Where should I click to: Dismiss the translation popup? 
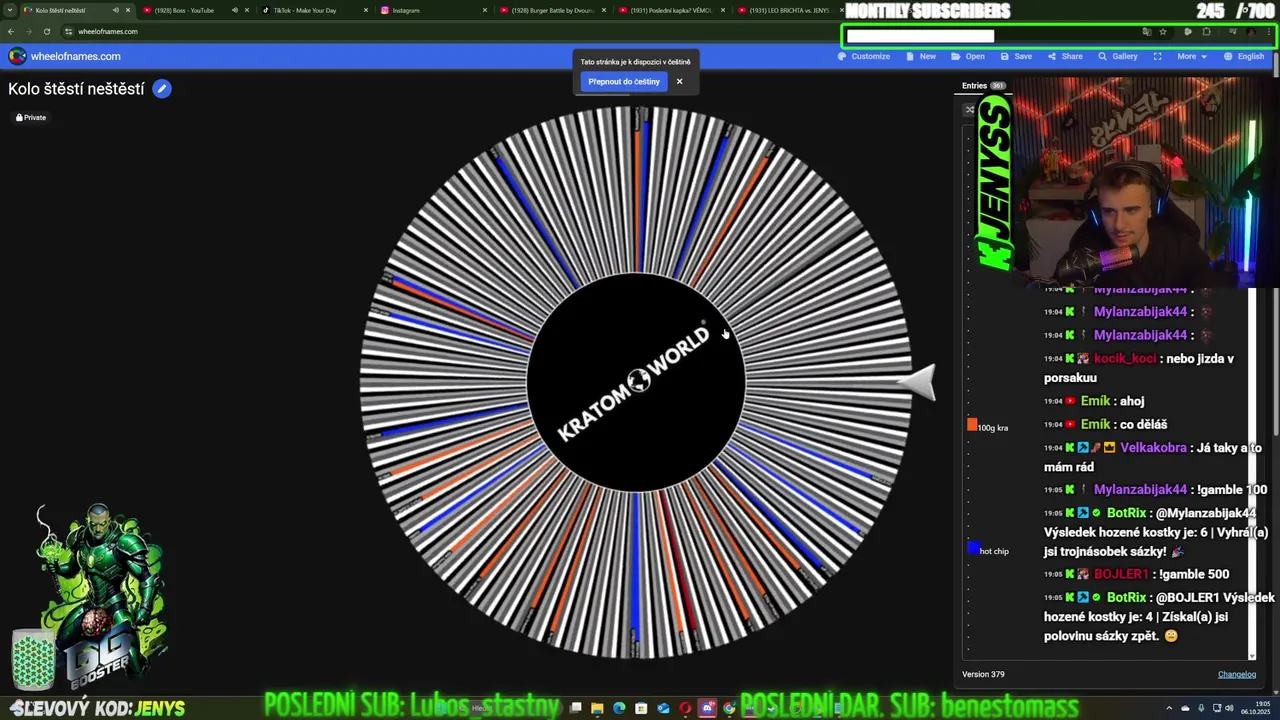point(679,82)
